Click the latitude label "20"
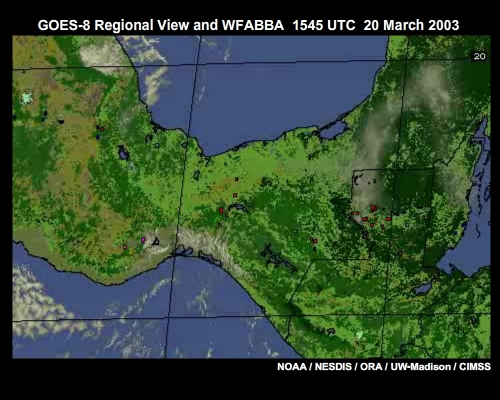 [x=479, y=56]
